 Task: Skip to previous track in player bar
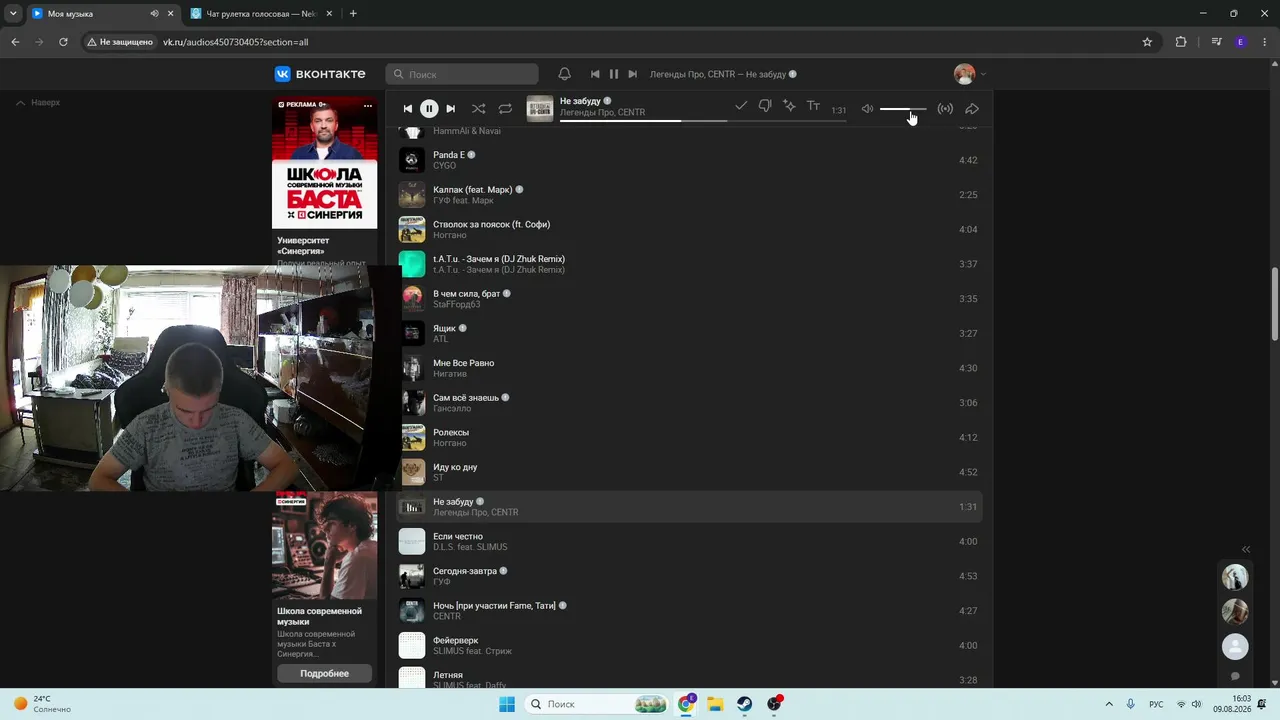pyautogui.click(x=407, y=108)
